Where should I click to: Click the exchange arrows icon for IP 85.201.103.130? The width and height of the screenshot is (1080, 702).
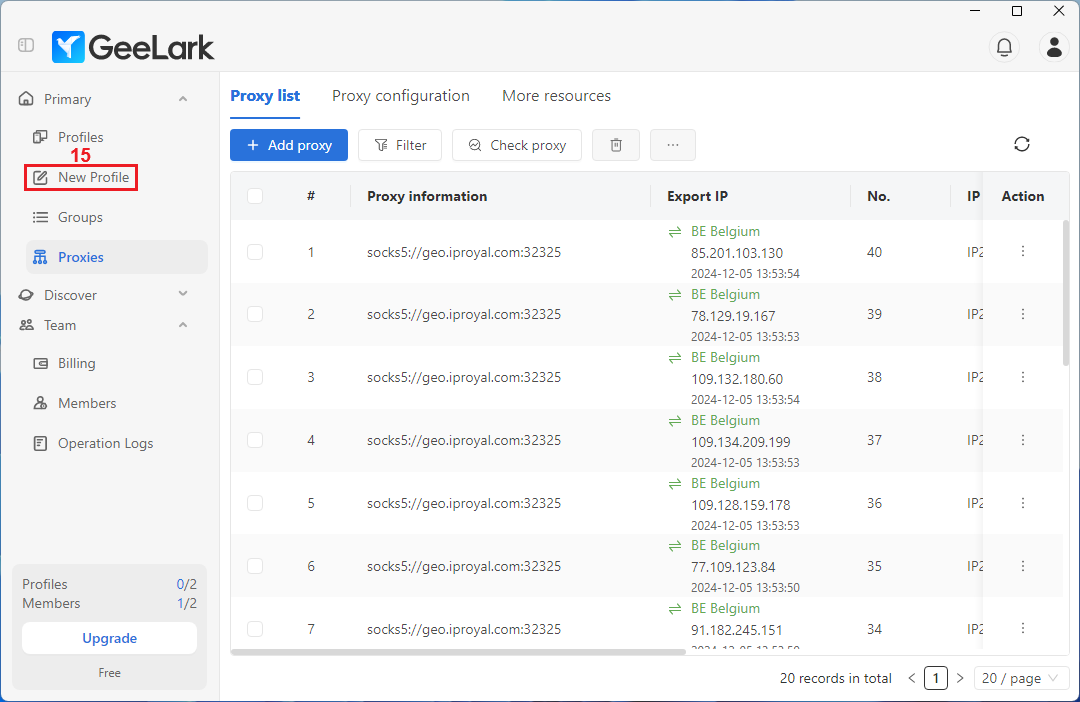pos(675,232)
